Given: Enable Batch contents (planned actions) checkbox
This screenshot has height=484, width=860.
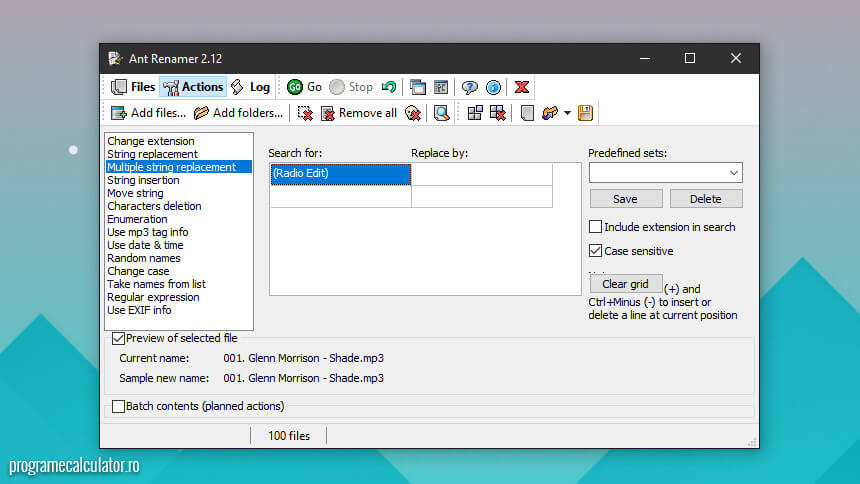Looking at the screenshot, I should (x=119, y=406).
